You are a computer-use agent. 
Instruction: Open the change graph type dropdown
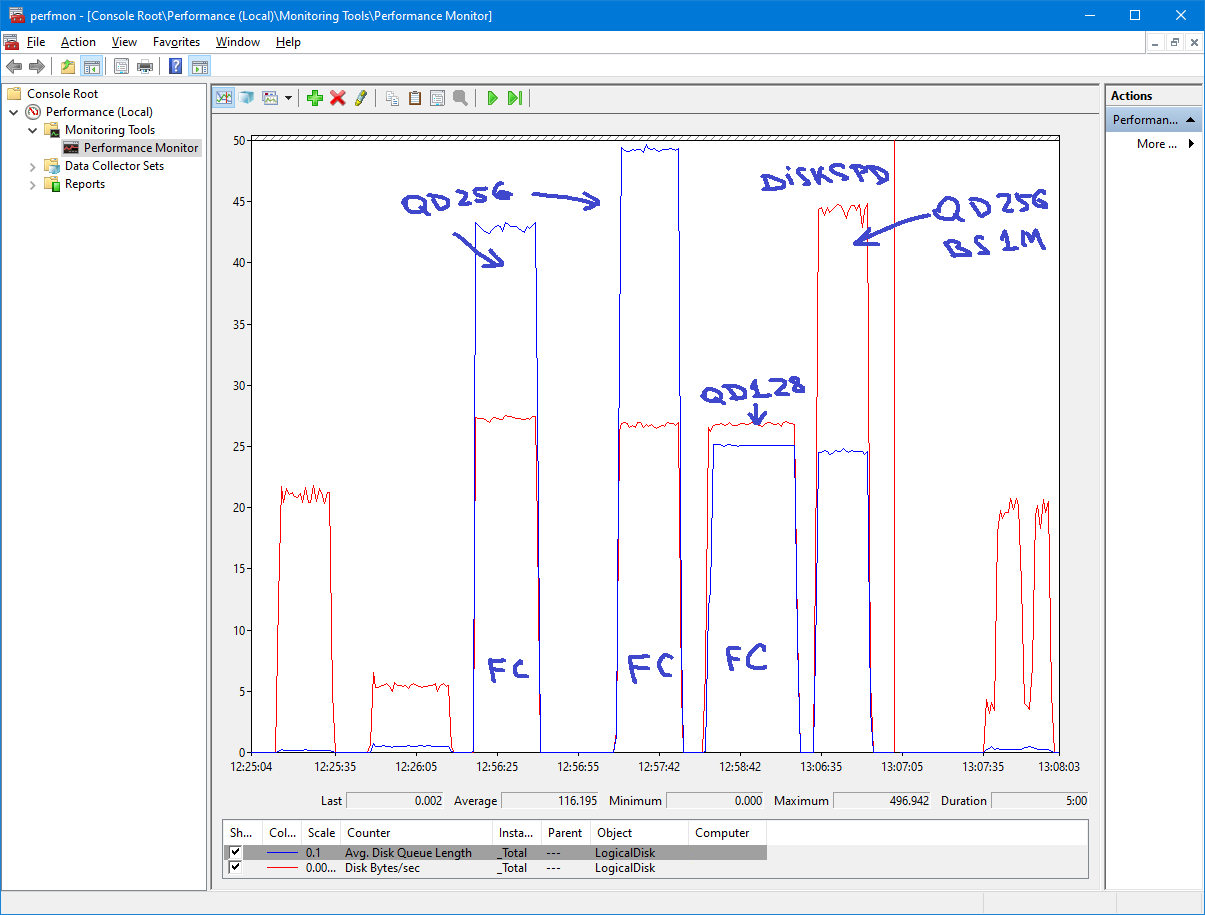289,97
